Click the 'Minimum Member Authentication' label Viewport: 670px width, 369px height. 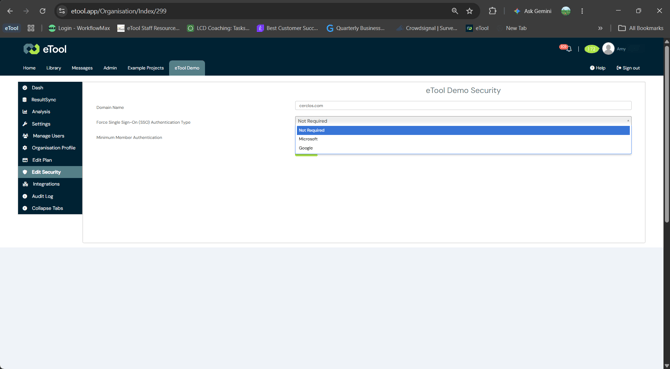pos(129,138)
